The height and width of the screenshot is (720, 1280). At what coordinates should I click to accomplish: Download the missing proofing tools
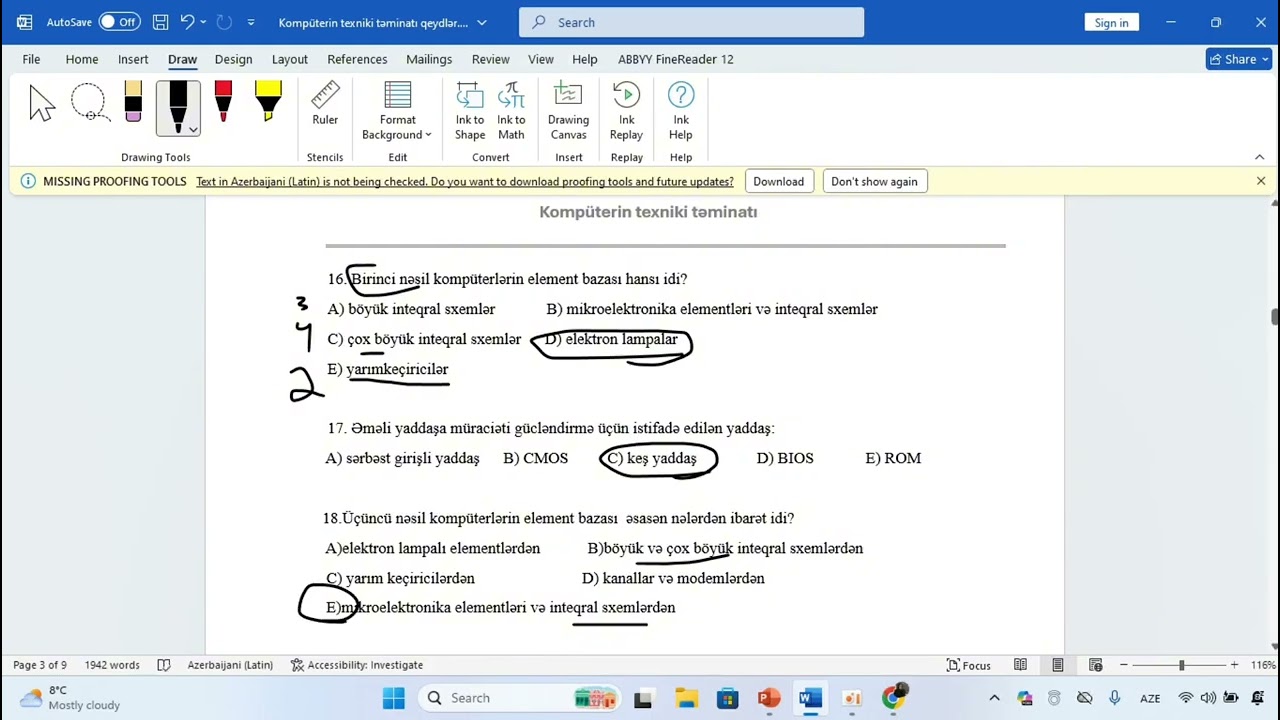coord(778,181)
